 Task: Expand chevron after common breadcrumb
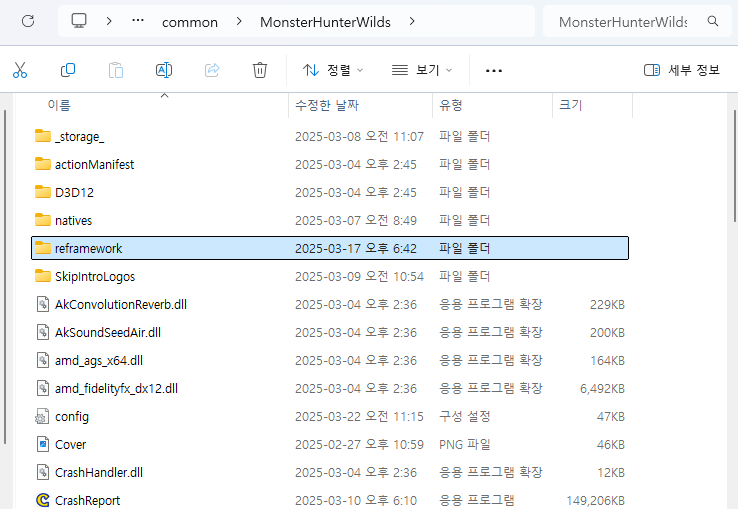239,21
